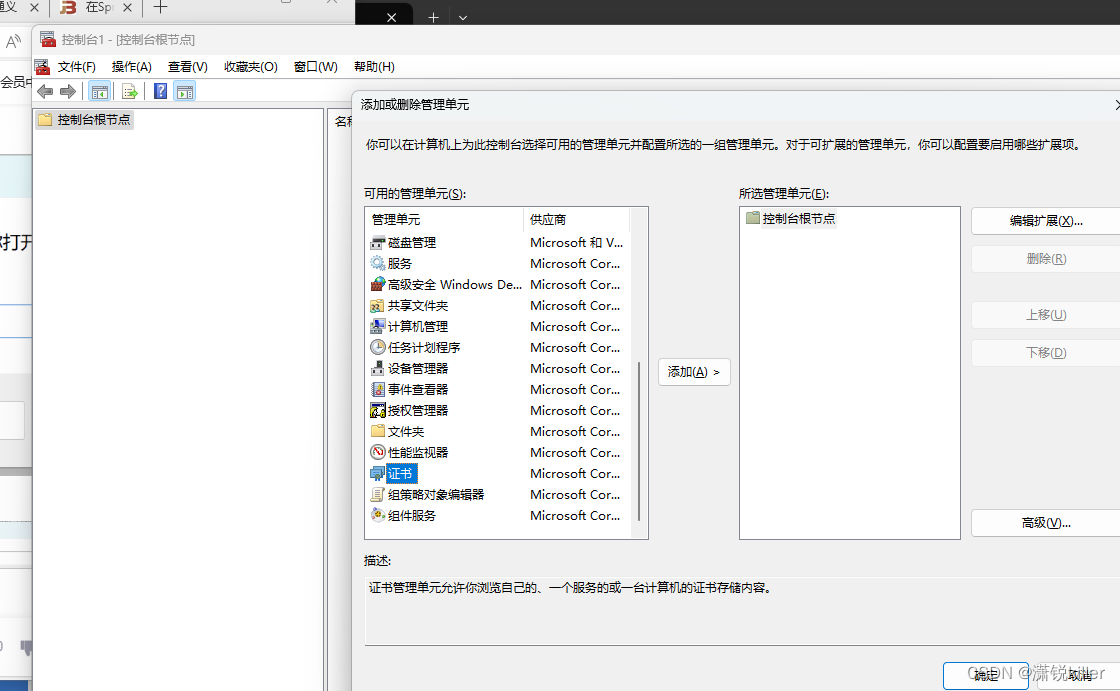This screenshot has width=1120, height=691.
Task: Toggle show/hide console tree toolbar icon
Action: [x=100, y=91]
